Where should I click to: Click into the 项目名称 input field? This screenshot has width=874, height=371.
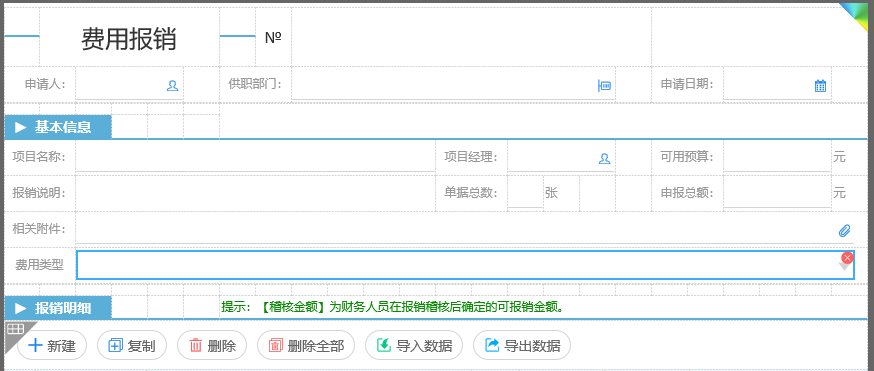point(255,157)
